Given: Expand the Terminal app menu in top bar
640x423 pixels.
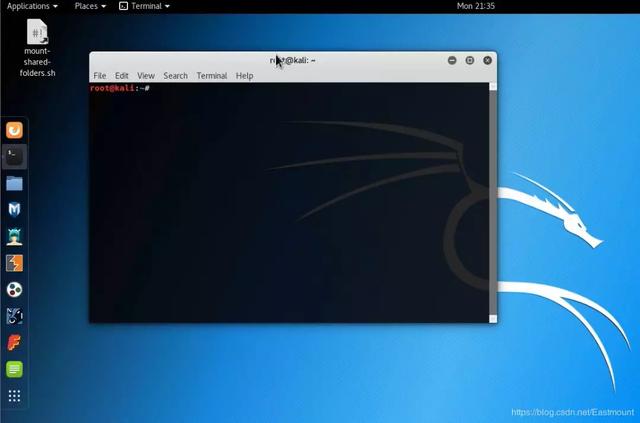Looking at the screenshot, I should 144,6.
